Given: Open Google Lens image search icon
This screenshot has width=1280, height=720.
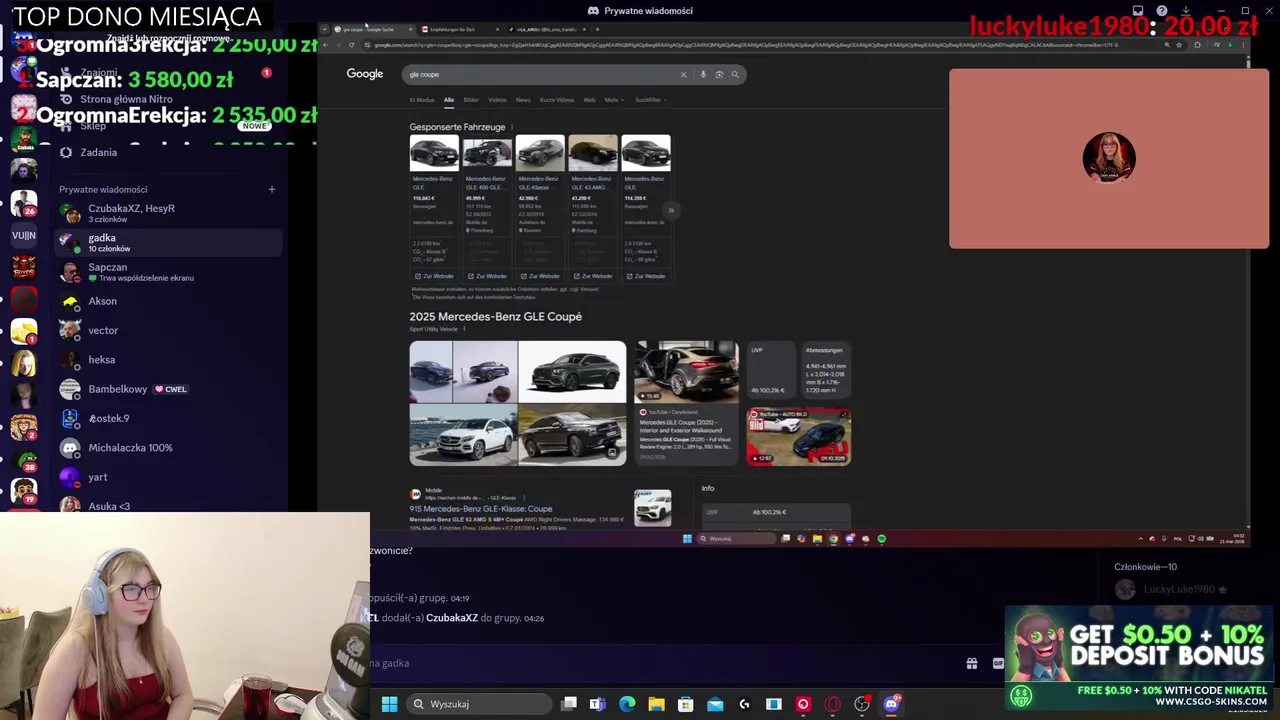Looking at the screenshot, I should (719, 74).
